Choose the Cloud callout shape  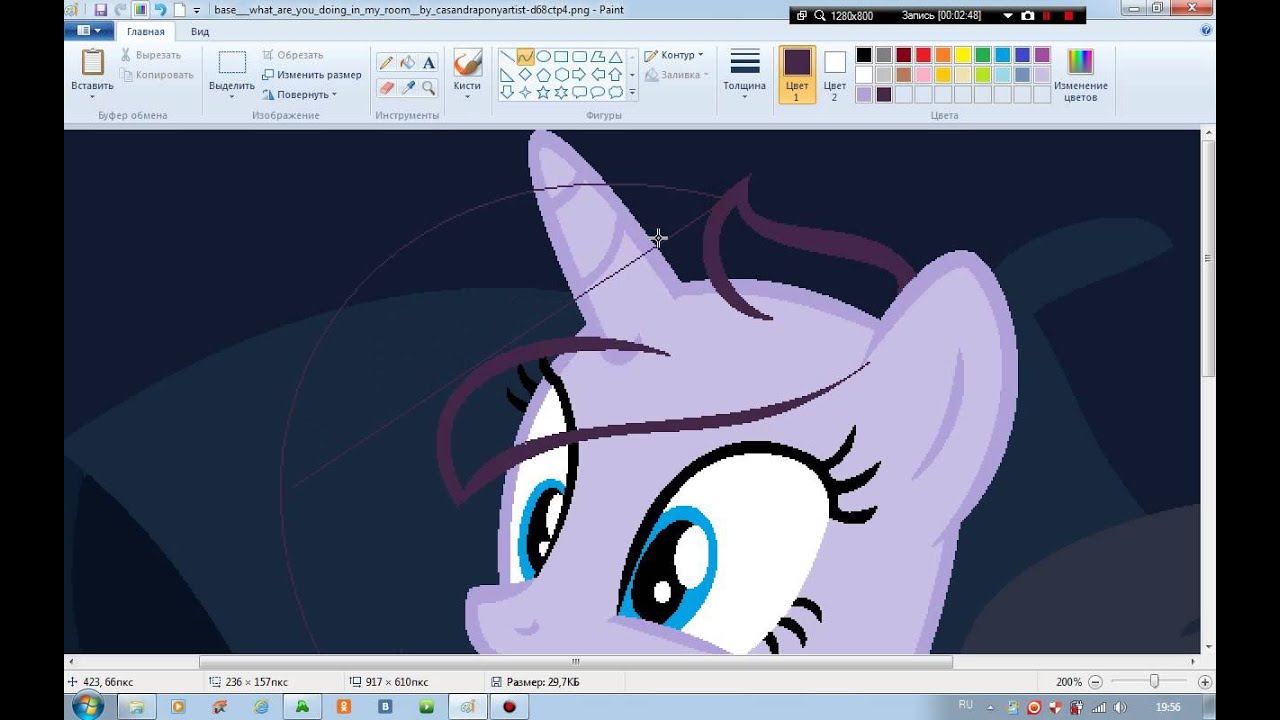pos(615,93)
